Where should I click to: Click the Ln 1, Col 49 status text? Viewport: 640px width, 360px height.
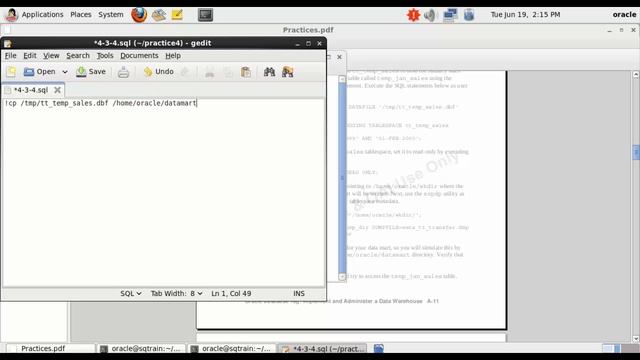231,293
